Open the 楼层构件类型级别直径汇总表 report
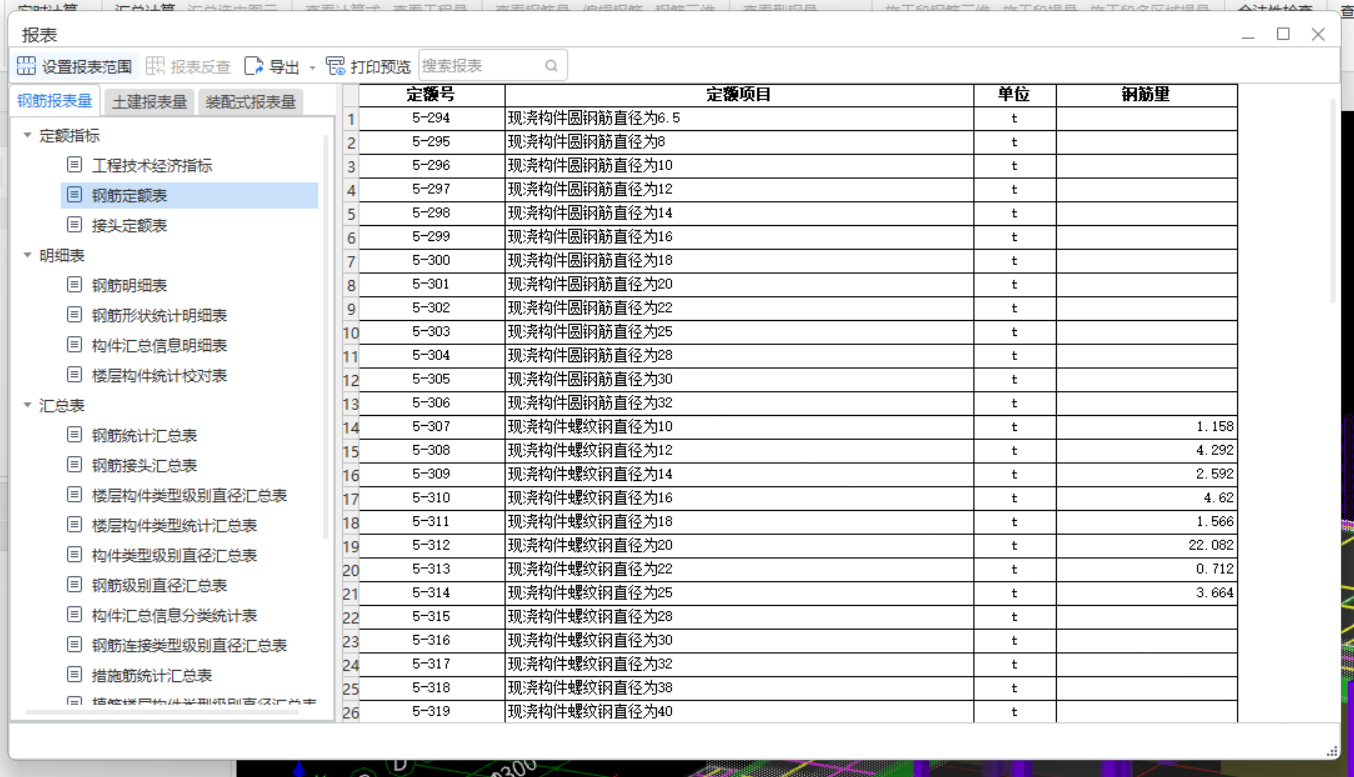Viewport: 1354px width, 777px height. 190,496
